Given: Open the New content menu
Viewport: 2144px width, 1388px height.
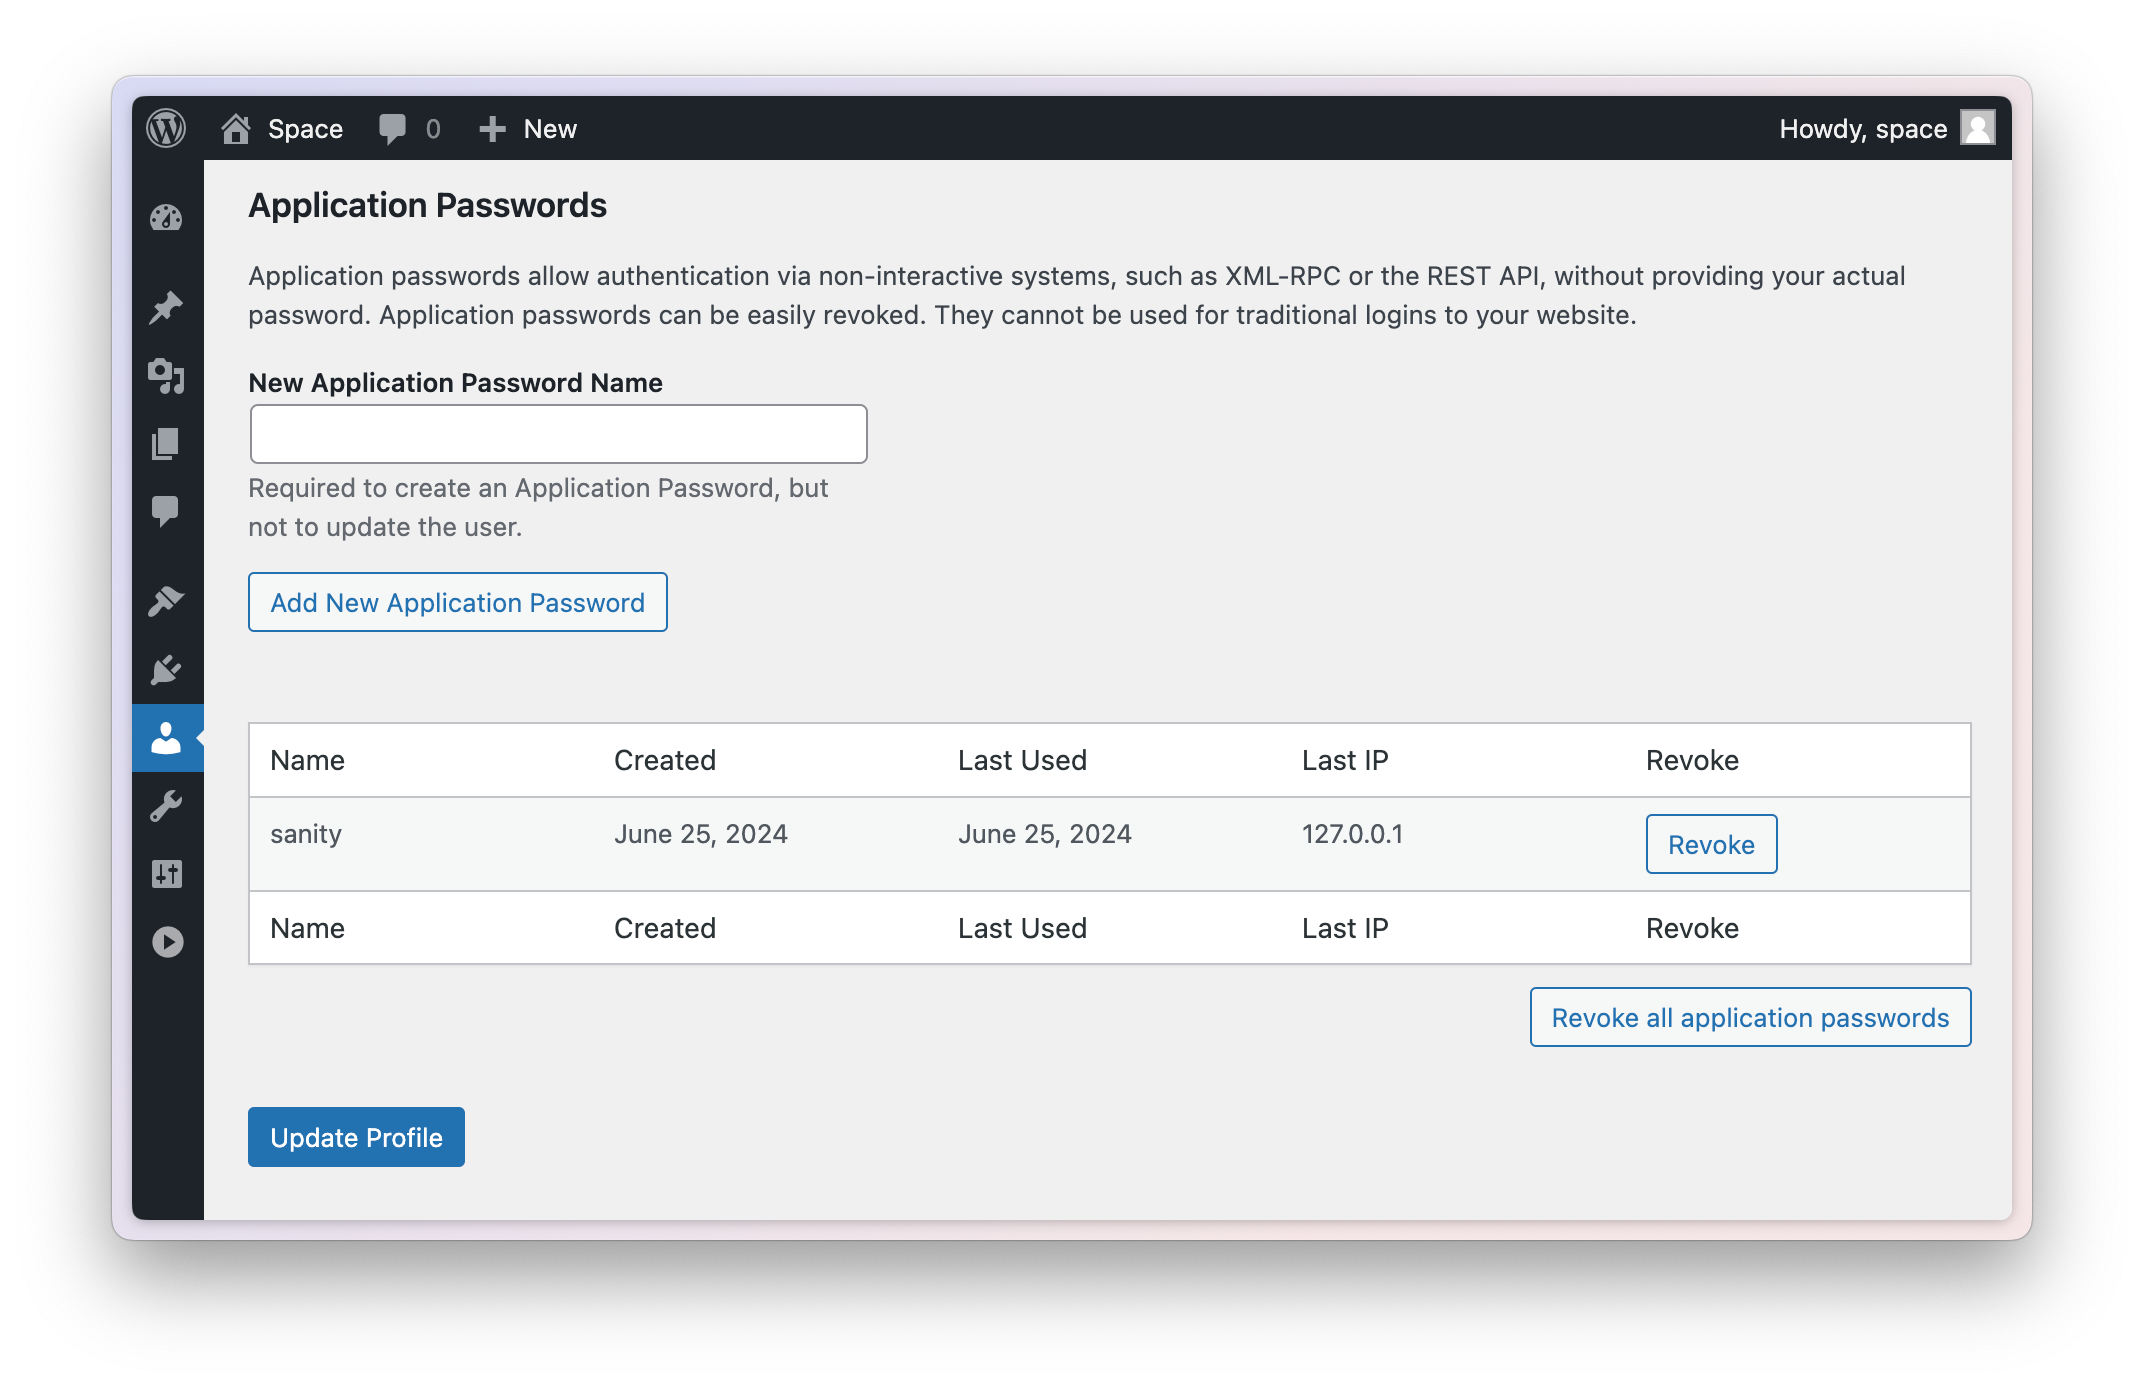Looking at the screenshot, I should pyautogui.click(x=528, y=129).
